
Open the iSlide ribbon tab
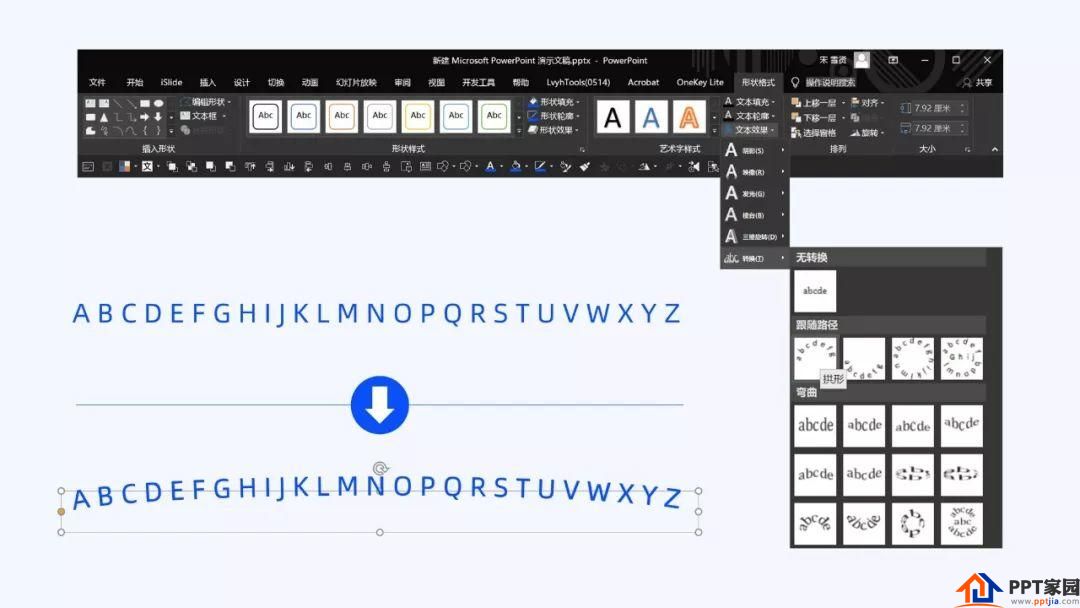click(172, 82)
